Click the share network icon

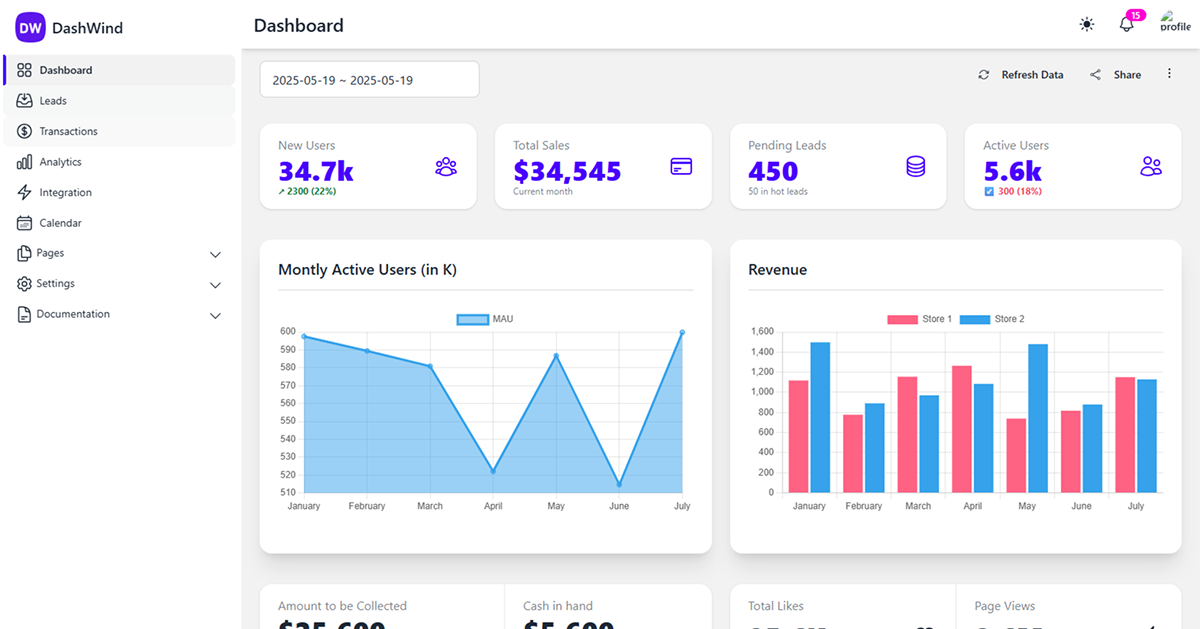[1095, 75]
